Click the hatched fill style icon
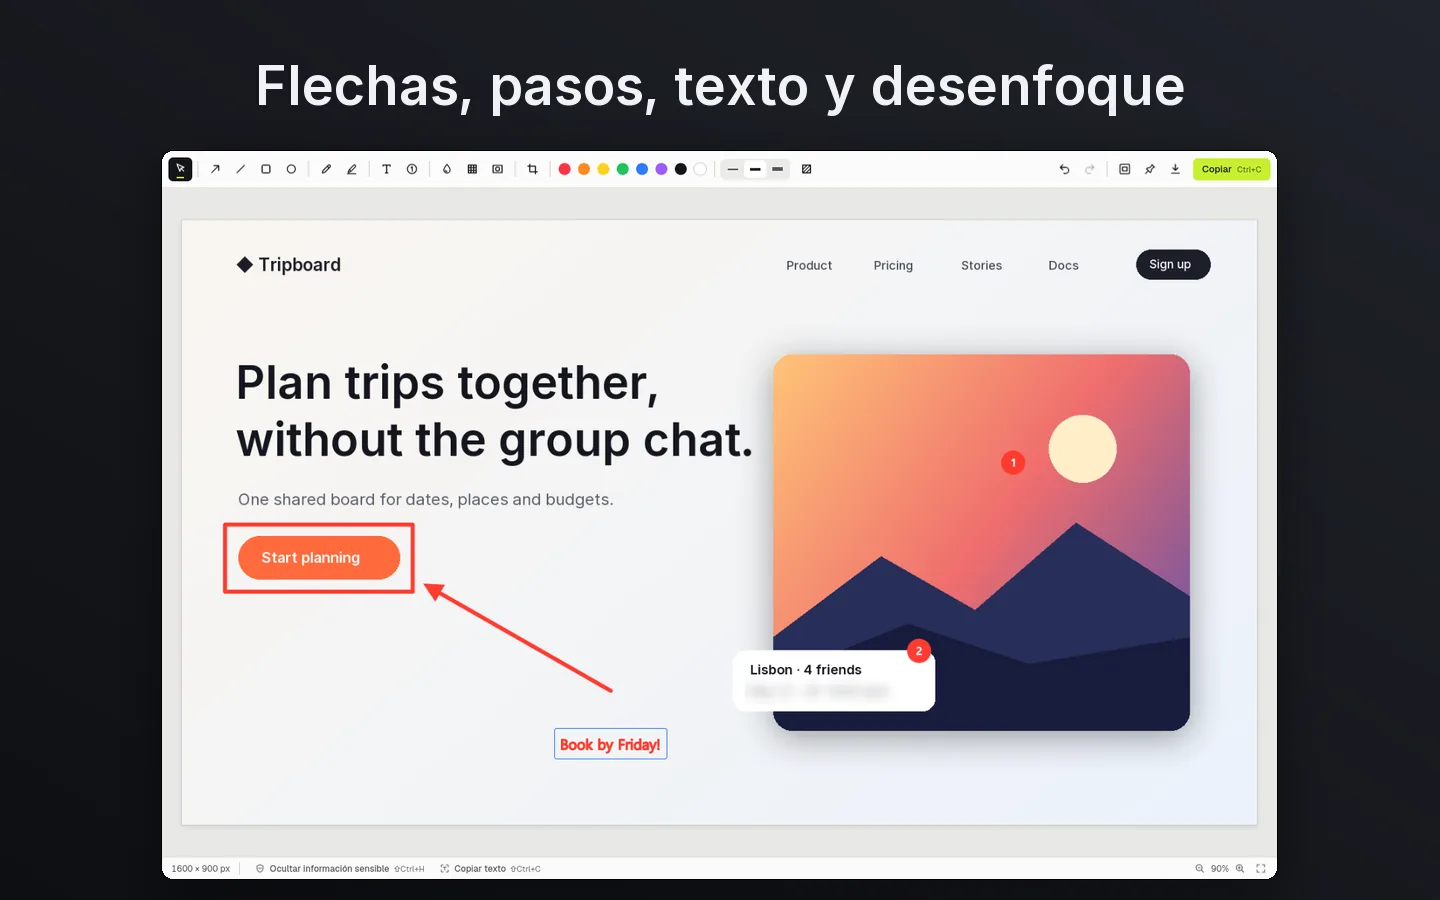 coord(806,169)
